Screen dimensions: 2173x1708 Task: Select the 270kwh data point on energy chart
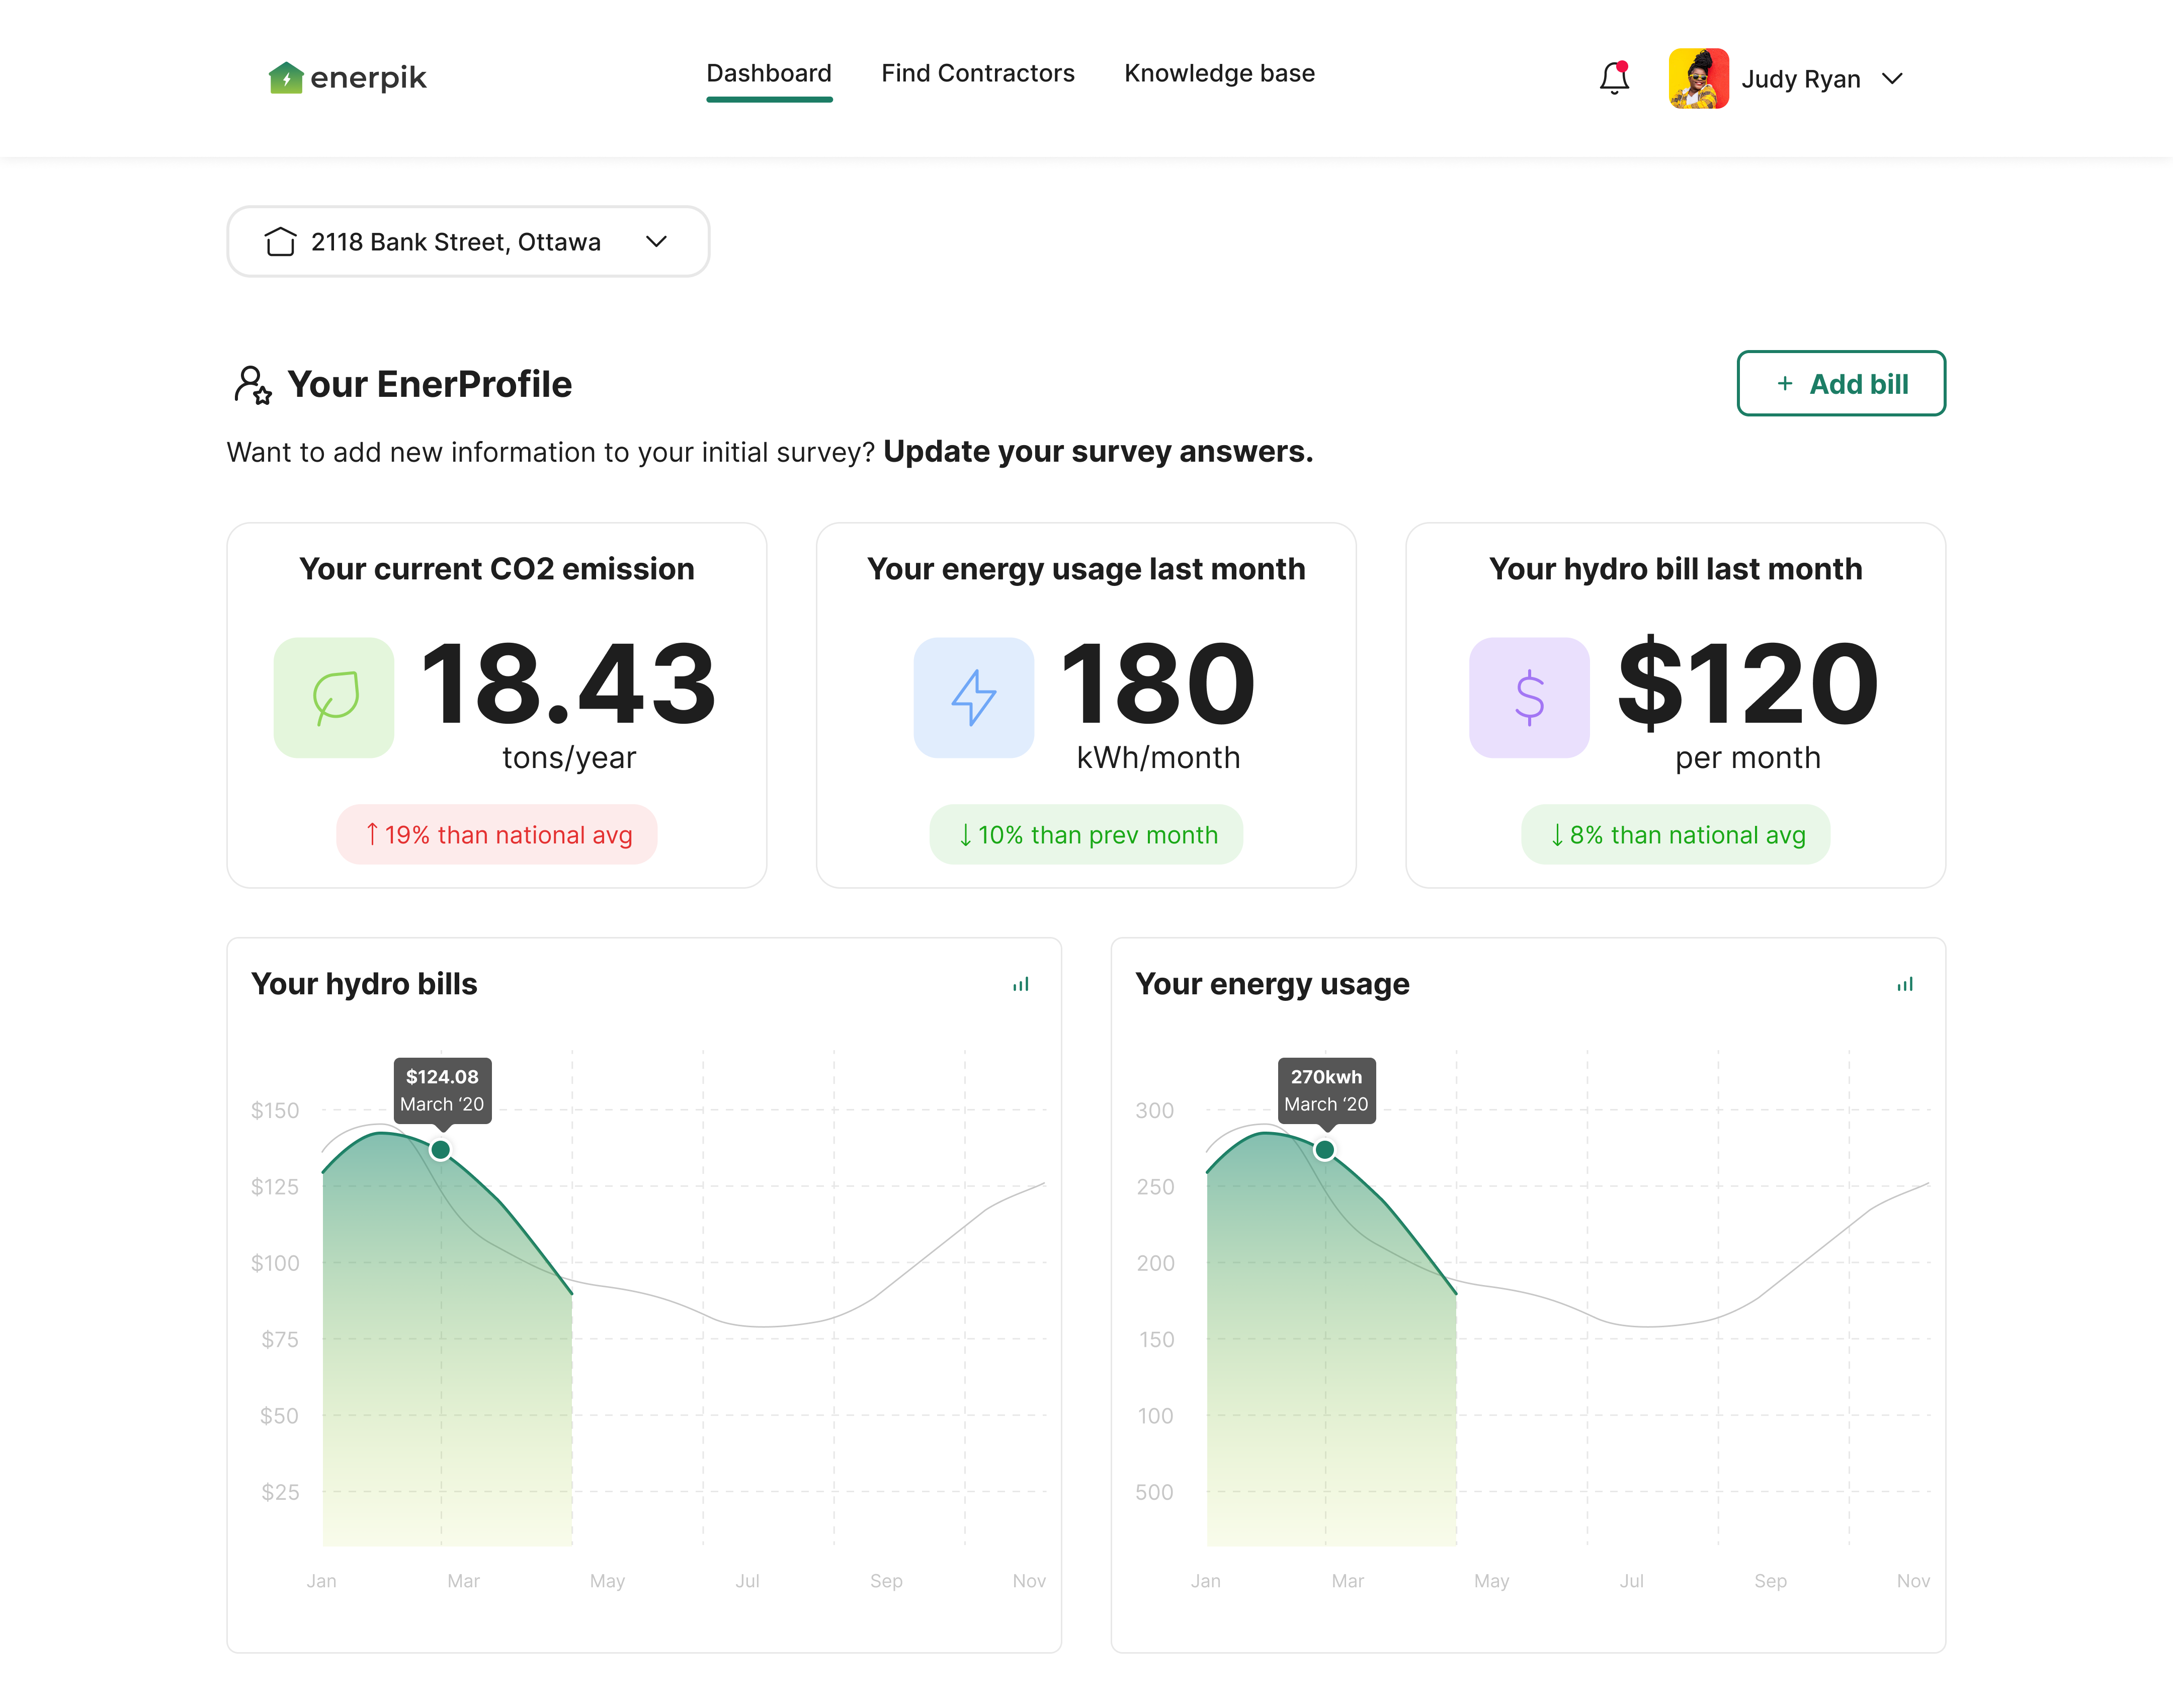(1324, 1150)
